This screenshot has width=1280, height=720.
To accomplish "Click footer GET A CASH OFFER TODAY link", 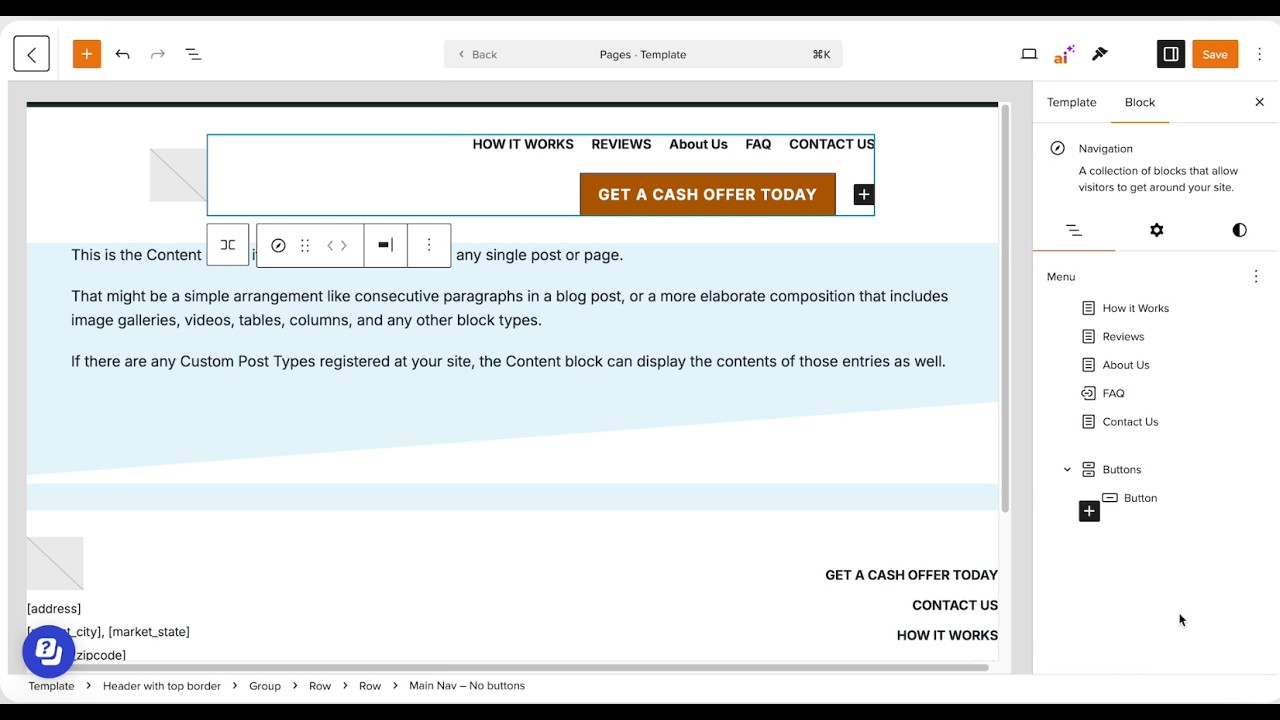I will pyautogui.click(x=911, y=575).
